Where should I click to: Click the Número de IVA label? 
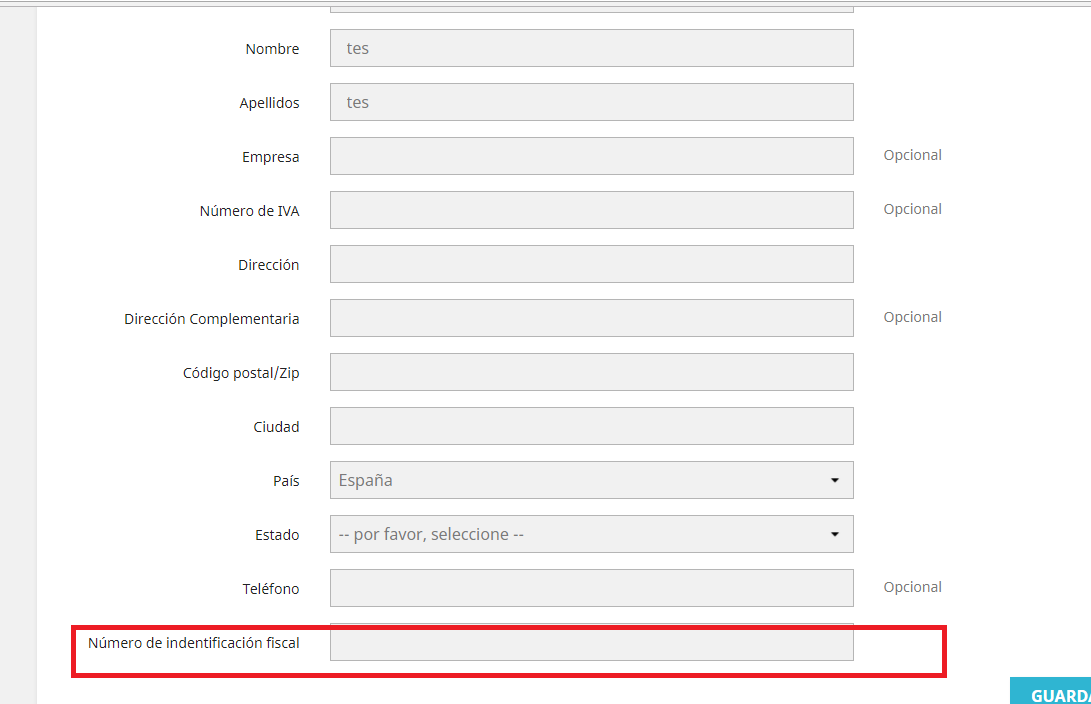(x=249, y=211)
